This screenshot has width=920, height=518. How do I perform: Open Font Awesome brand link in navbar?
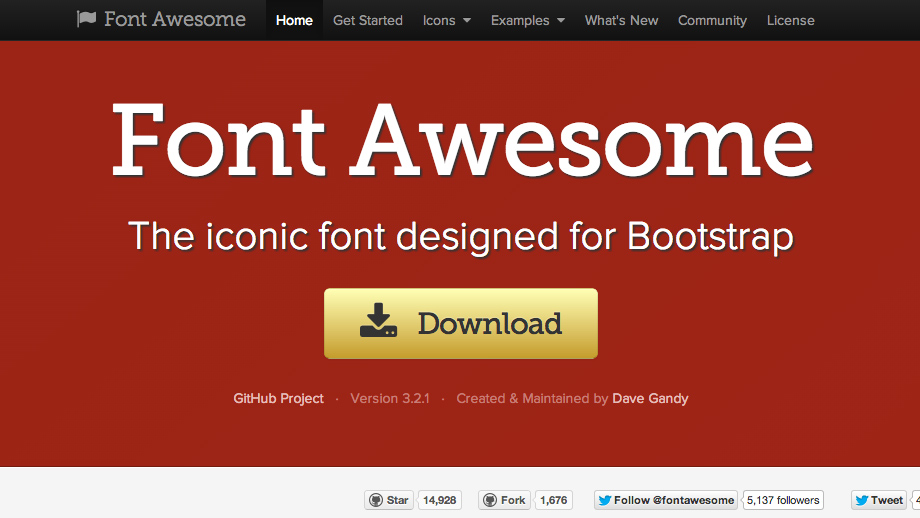click(161, 19)
